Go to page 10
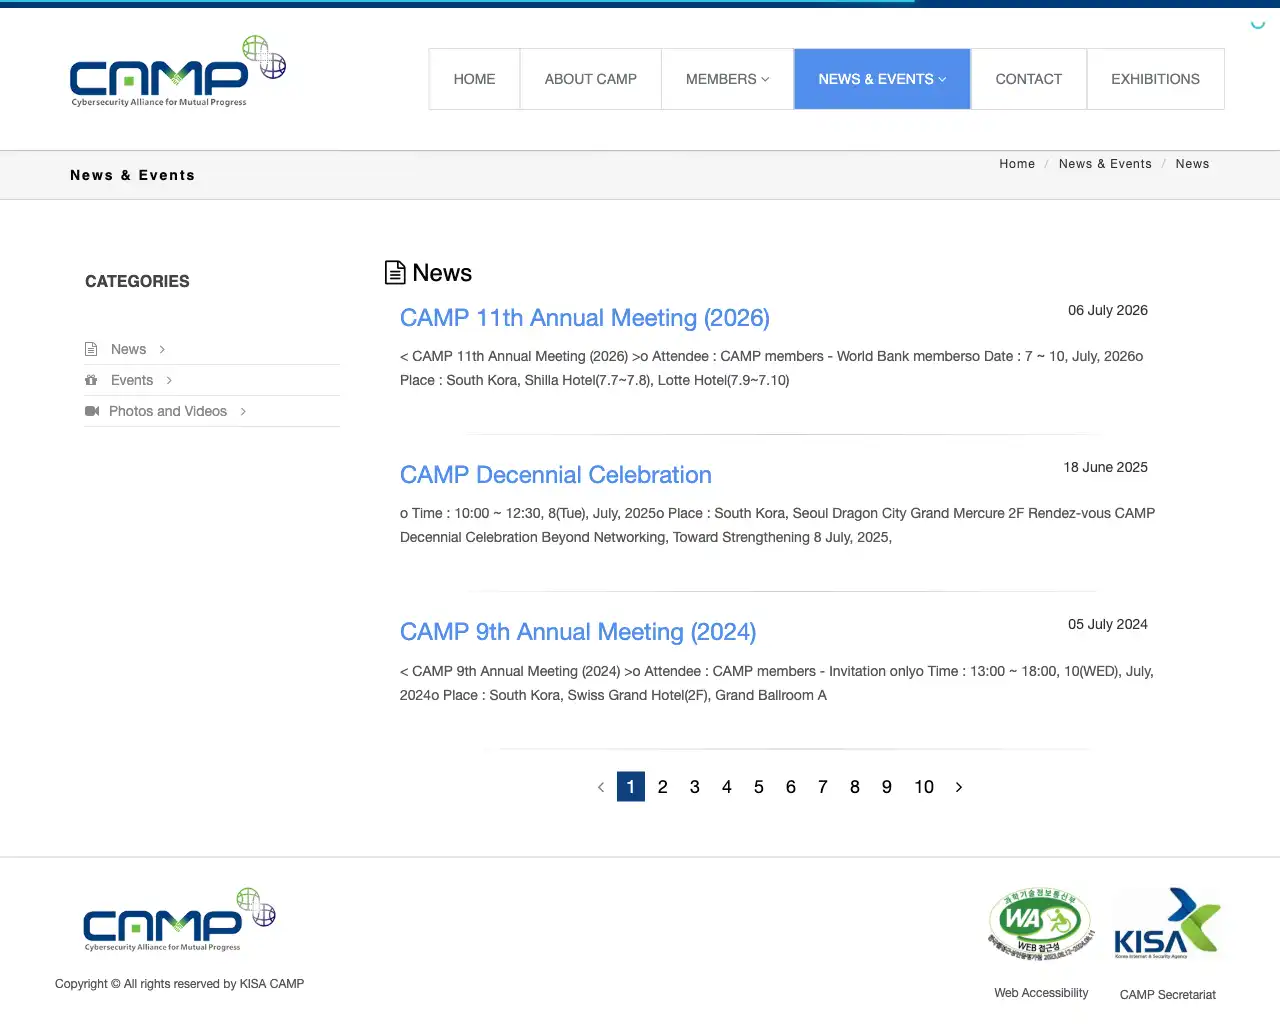 click(924, 787)
